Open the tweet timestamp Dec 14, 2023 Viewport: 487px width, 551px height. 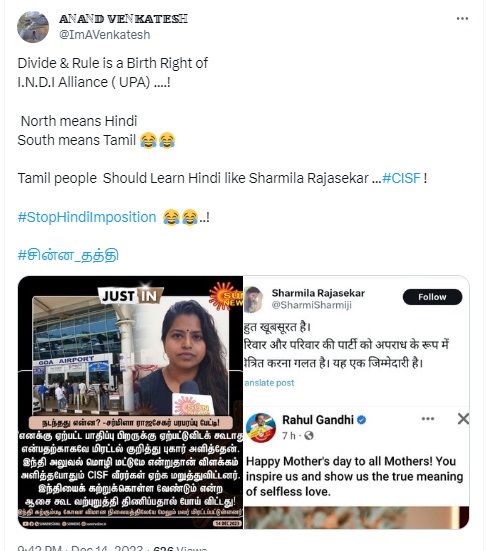click(x=107, y=548)
